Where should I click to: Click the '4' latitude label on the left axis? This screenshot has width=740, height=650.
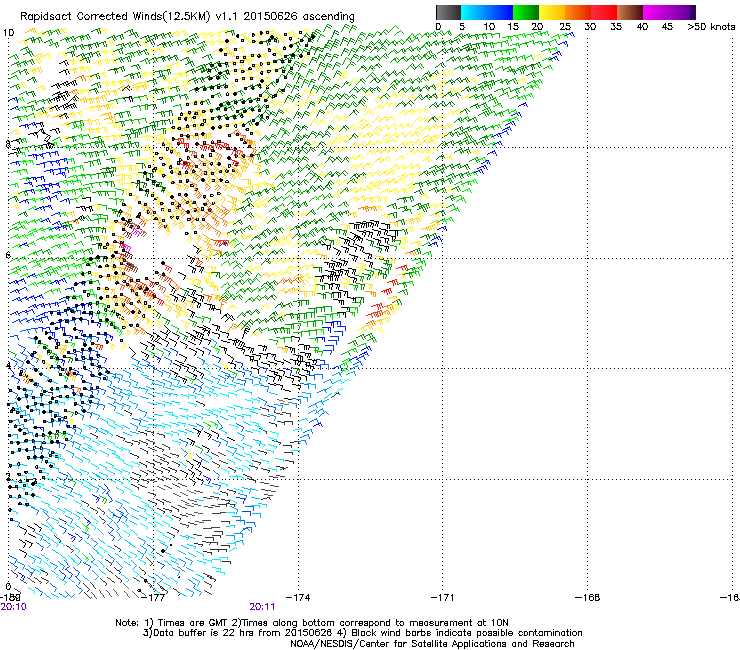(x=8, y=366)
